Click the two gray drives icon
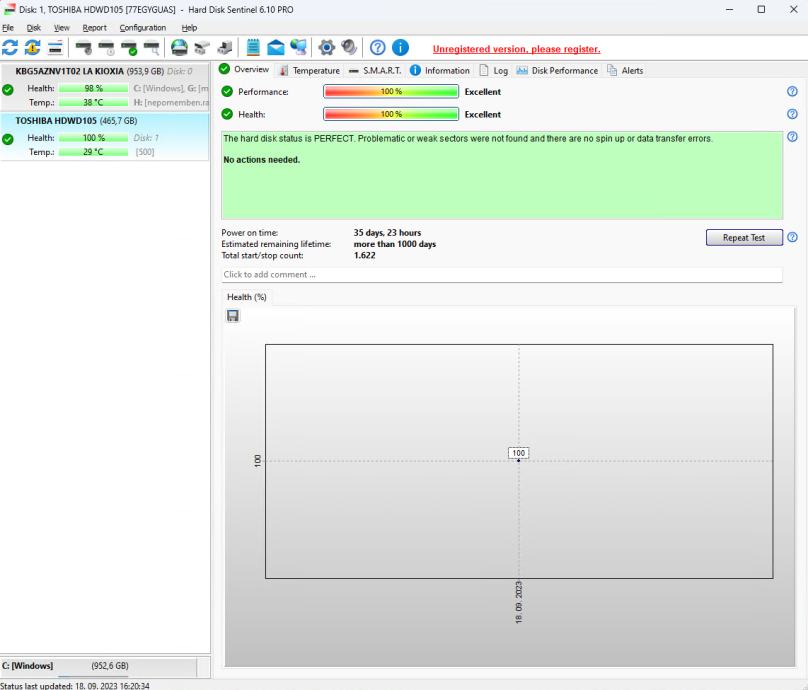Viewport: 808px width, 690px height. tap(202, 48)
